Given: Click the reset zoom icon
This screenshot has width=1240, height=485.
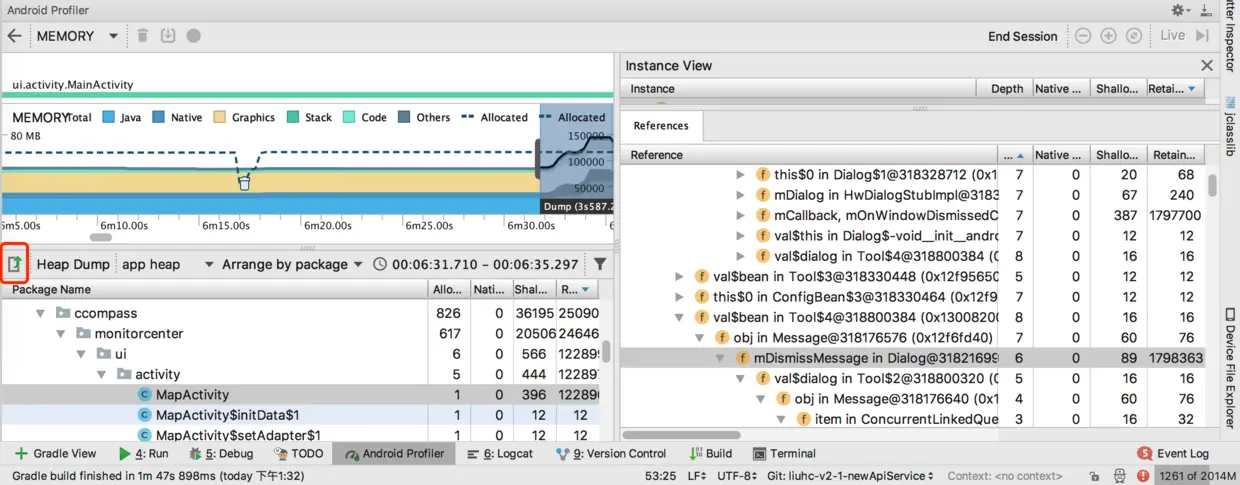Looking at the screenshot, I should pyautogui.click(x=1133, y=36).
